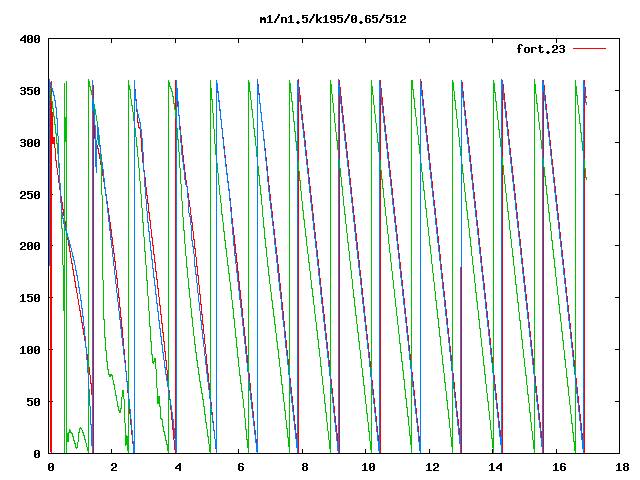Click y-axis label 300
The height and width of the screenshot is (480, 640).
coord(30,143)
